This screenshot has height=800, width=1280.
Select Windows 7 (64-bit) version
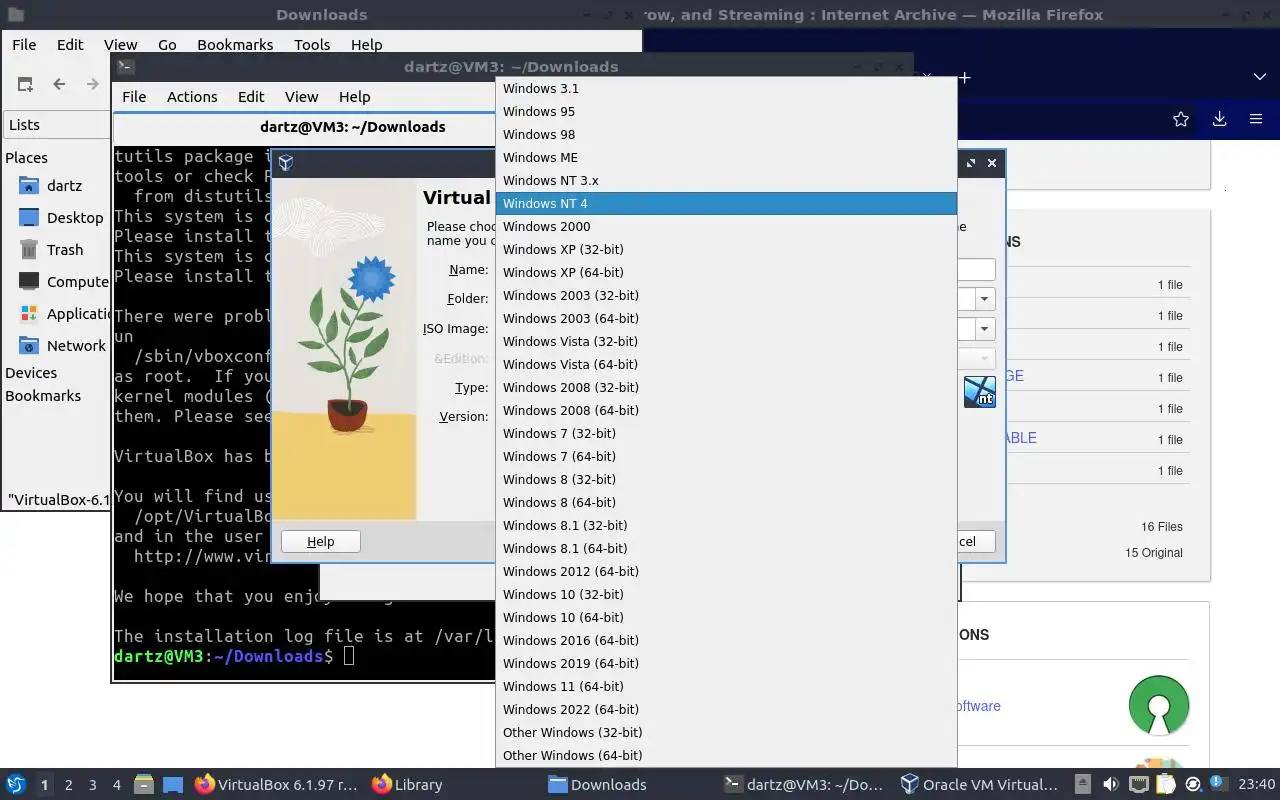[x=726, y=456]
